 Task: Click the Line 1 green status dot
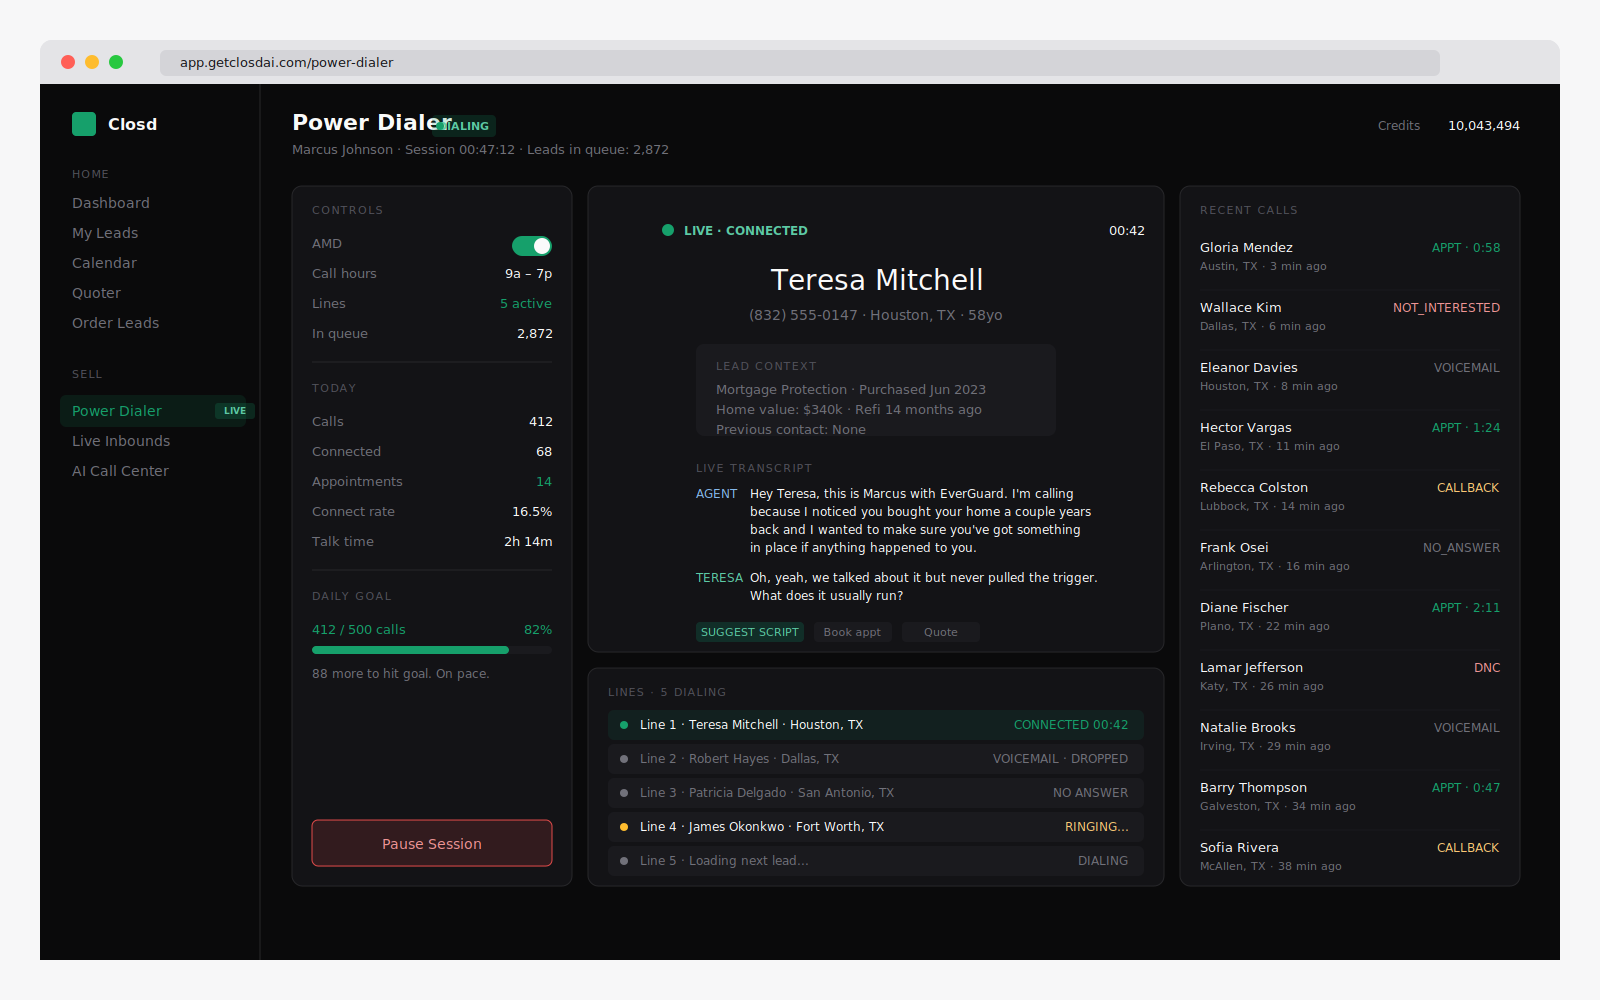[624, 725]
